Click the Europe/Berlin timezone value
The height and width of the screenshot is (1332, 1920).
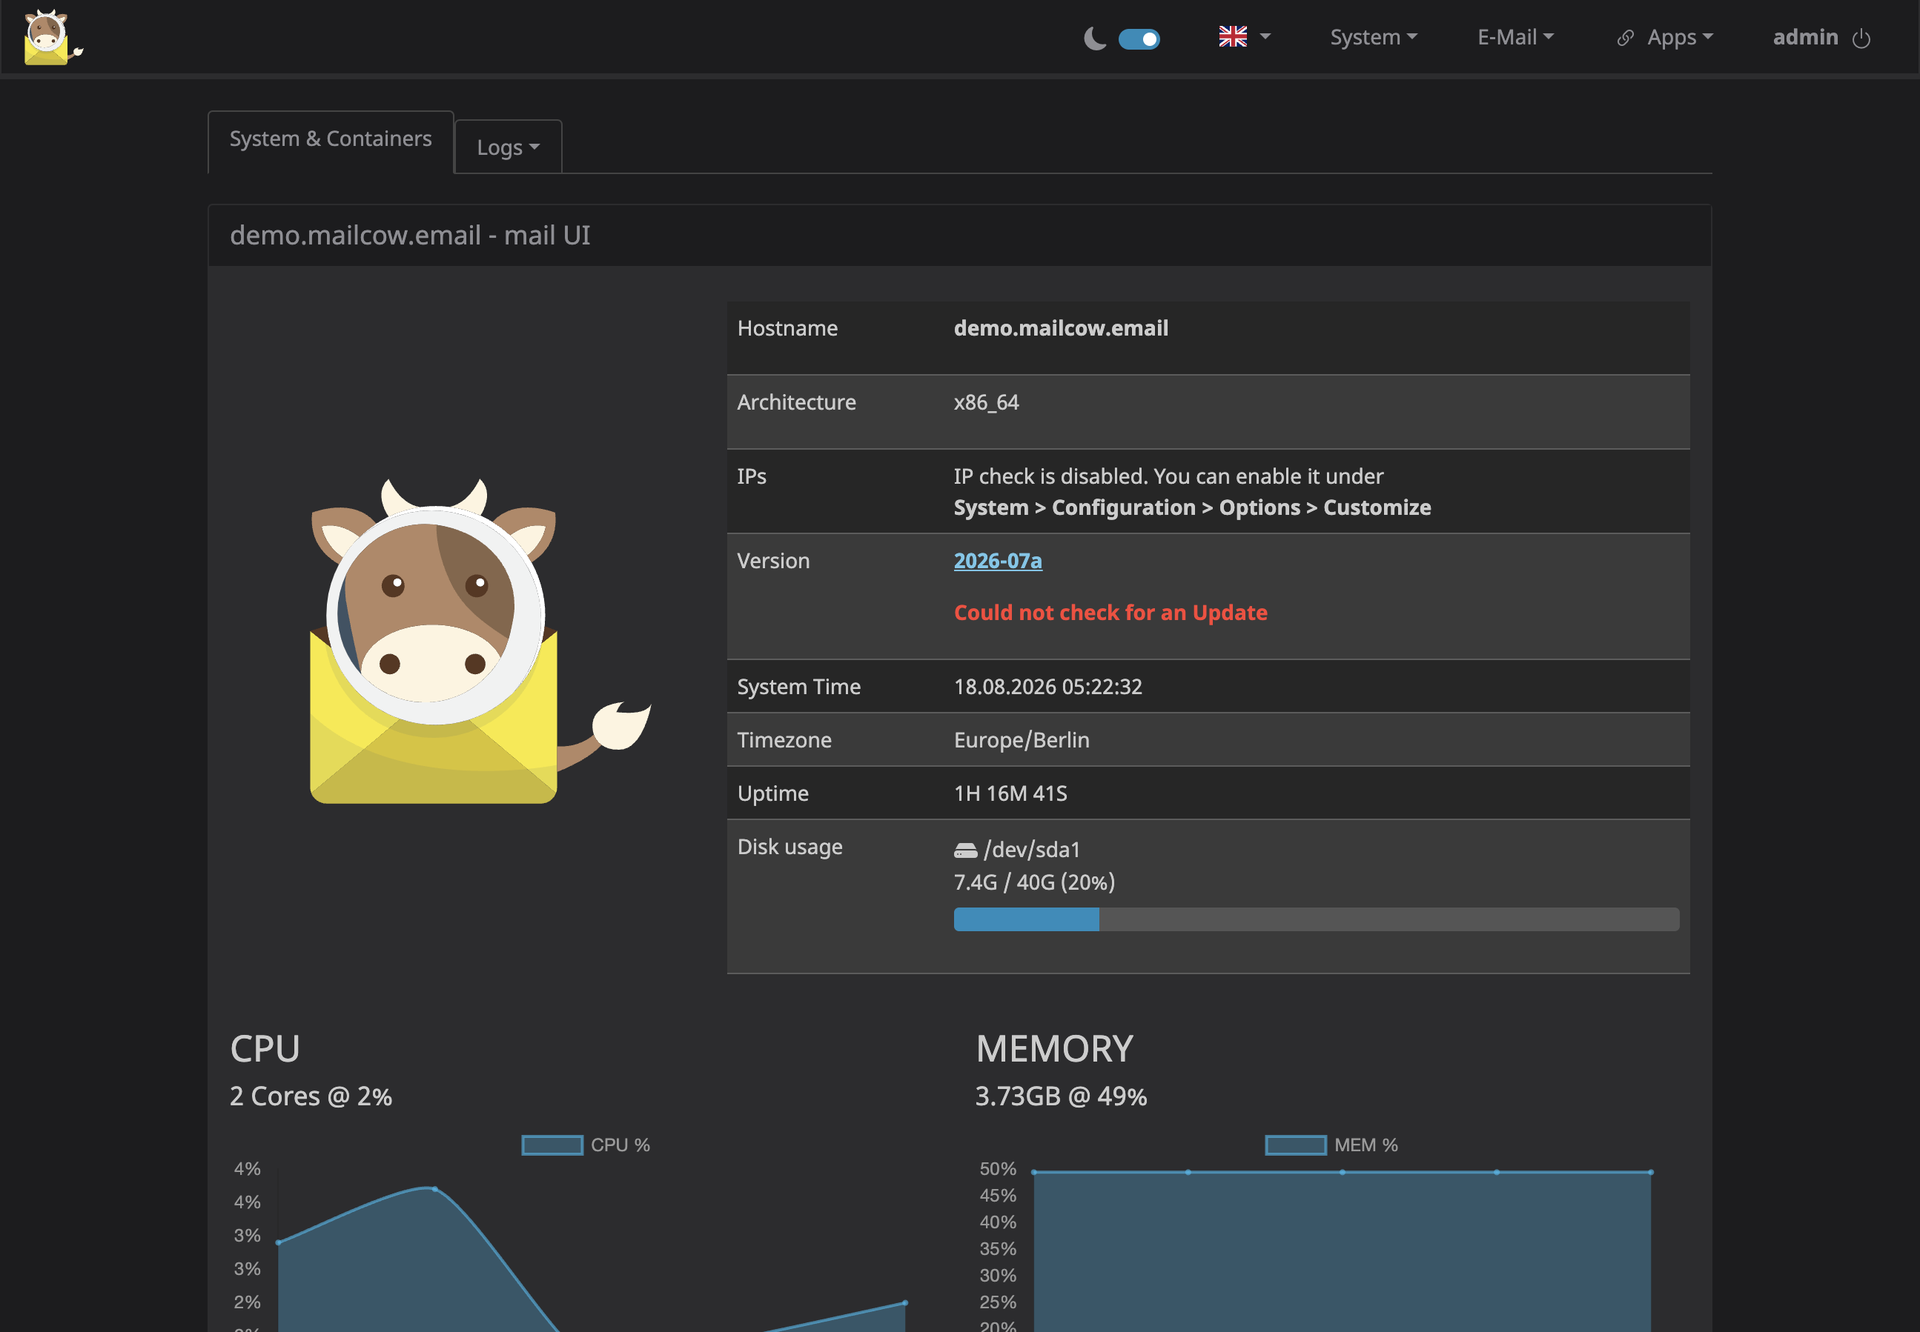1022,740
